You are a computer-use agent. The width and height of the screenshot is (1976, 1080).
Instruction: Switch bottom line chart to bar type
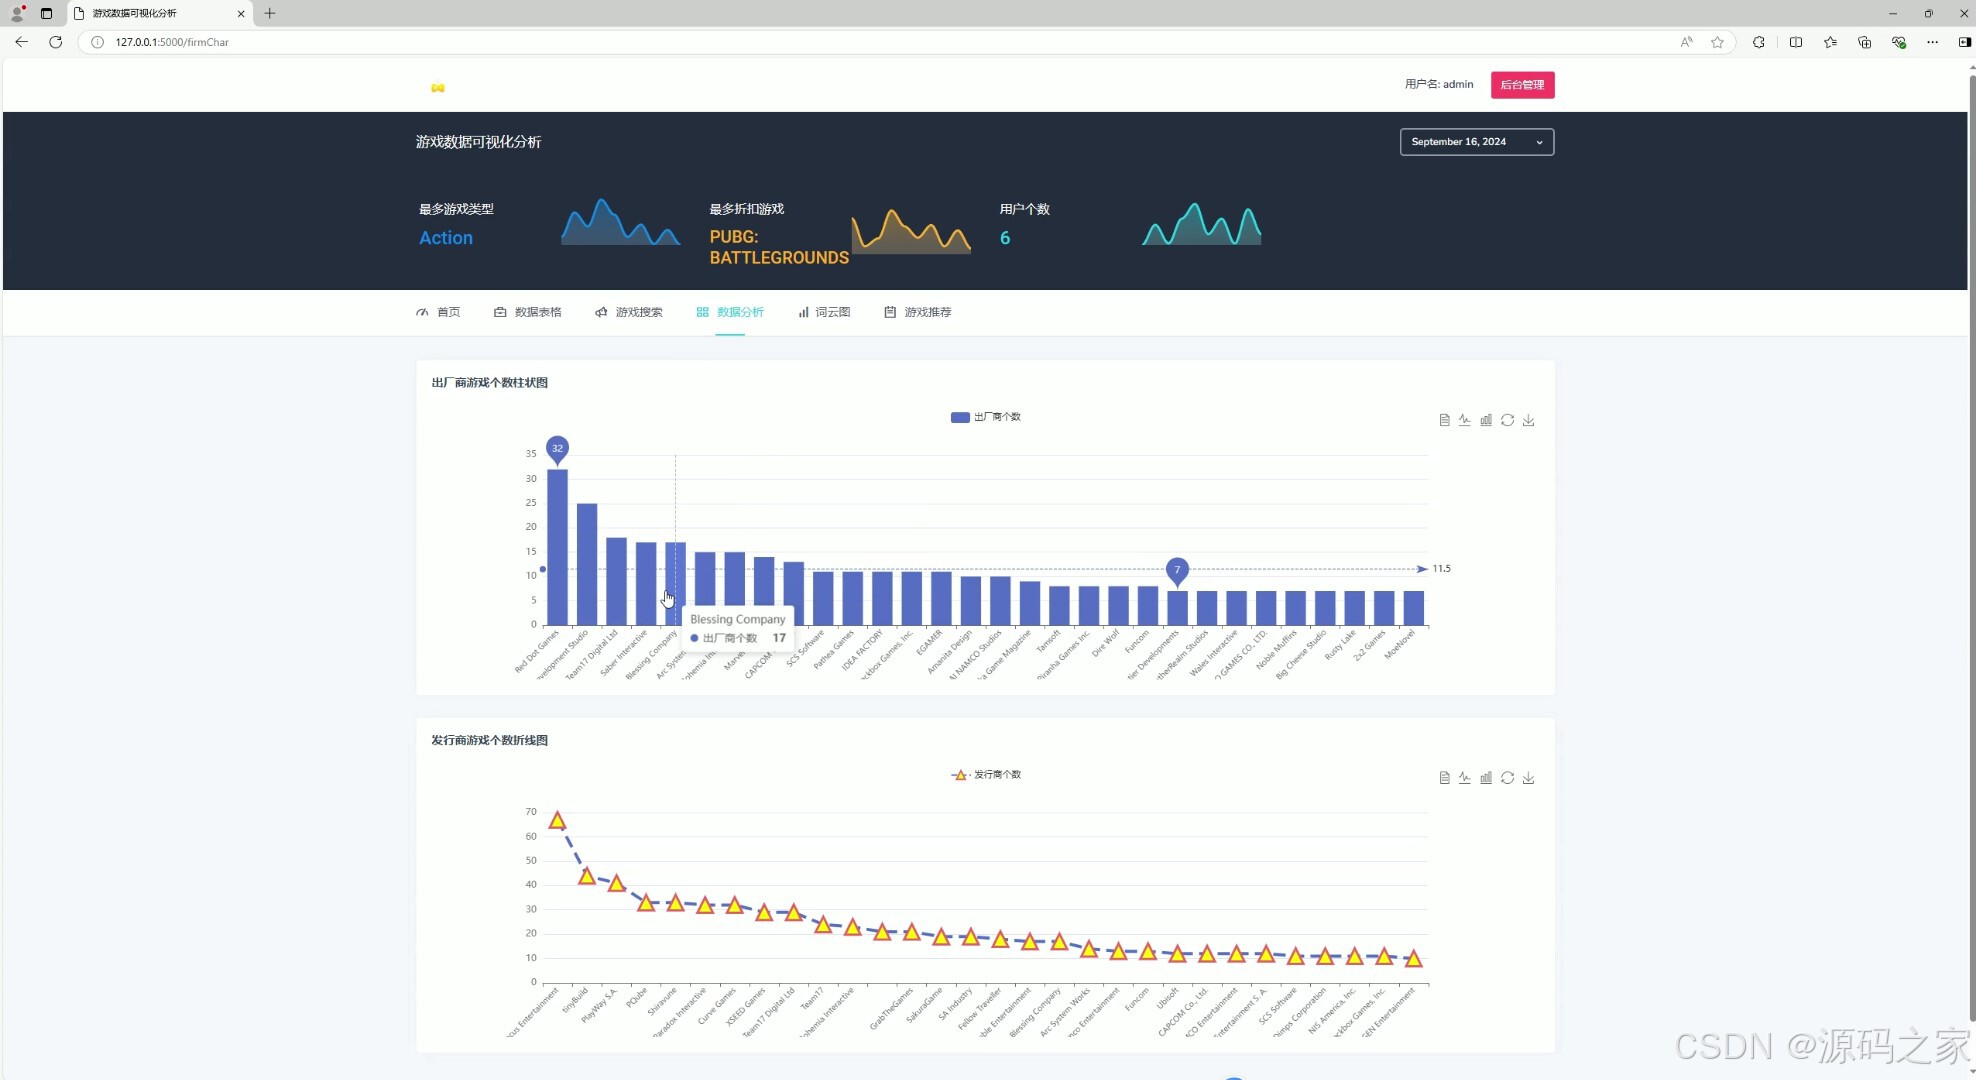1486,778
